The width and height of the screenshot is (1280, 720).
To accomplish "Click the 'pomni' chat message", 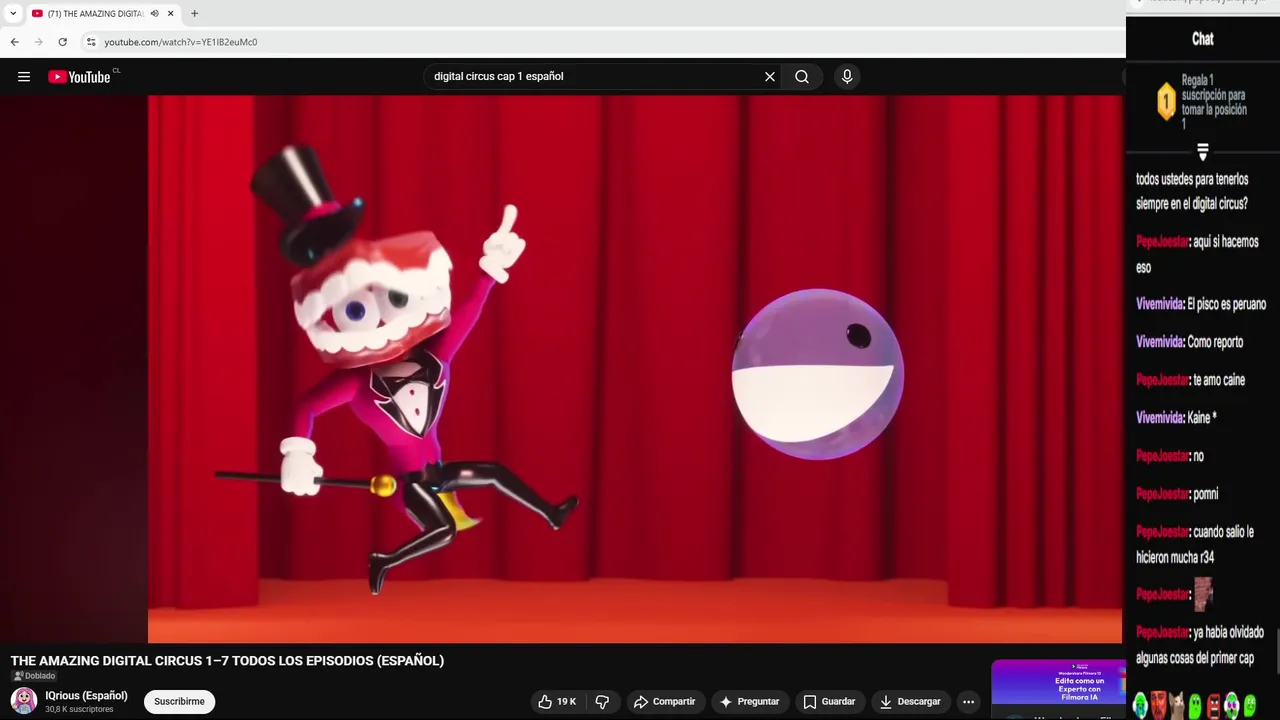I will [x=1177, y=494].
